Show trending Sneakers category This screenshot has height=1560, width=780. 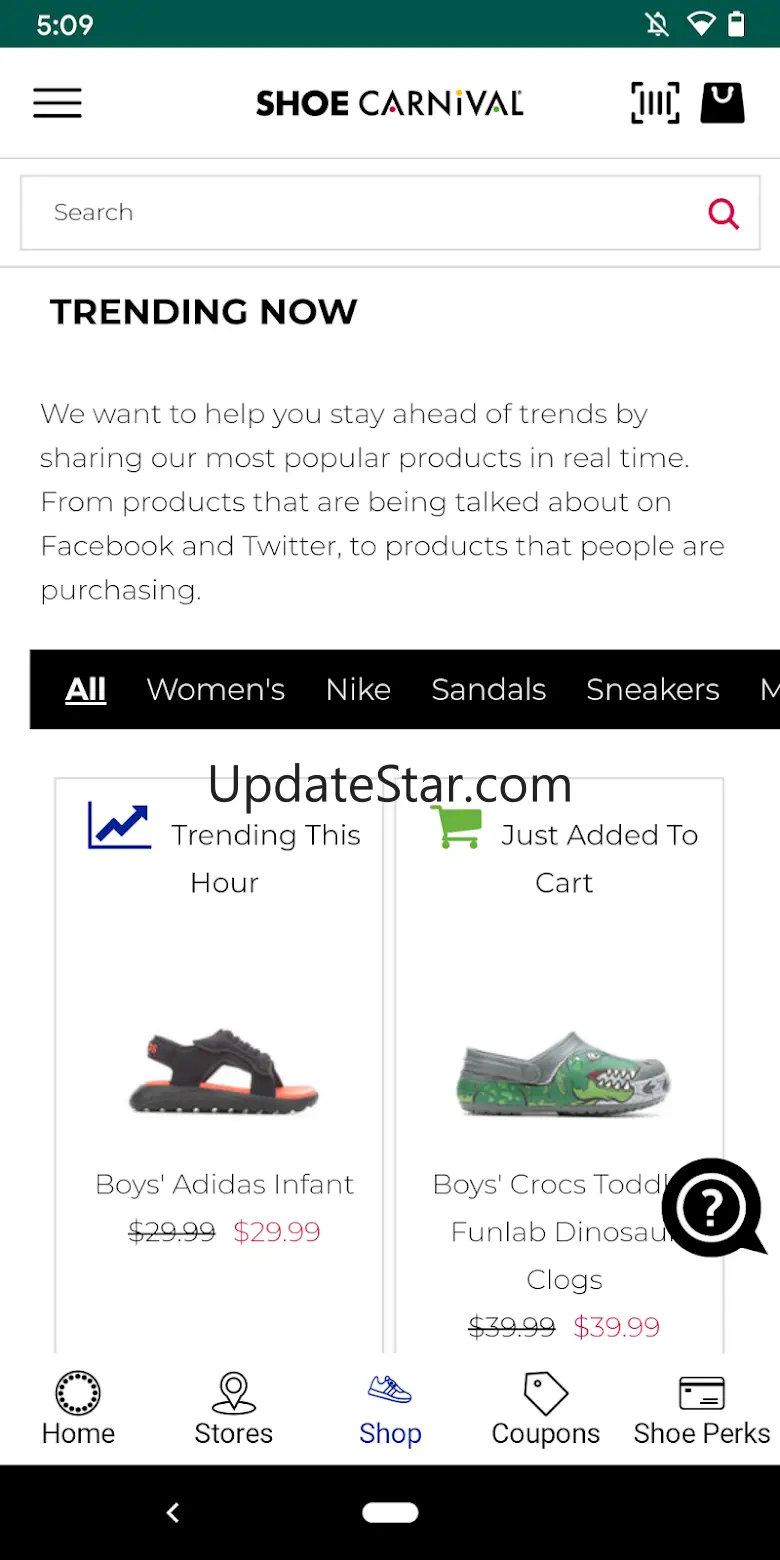pyautogui.click(x=653, y=690)
